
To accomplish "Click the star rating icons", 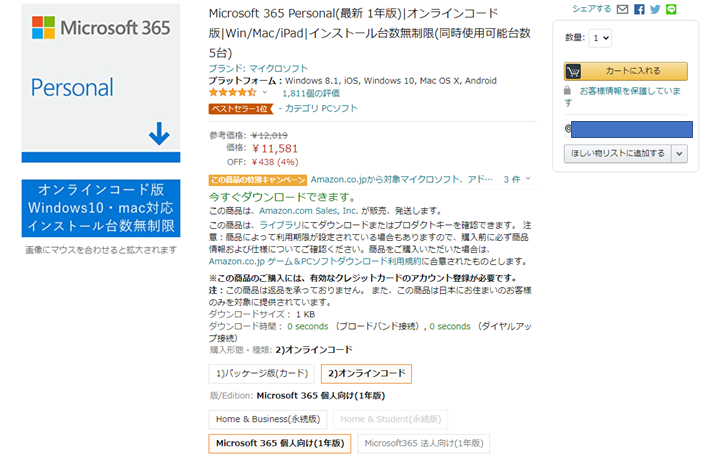I will [232, 92].
